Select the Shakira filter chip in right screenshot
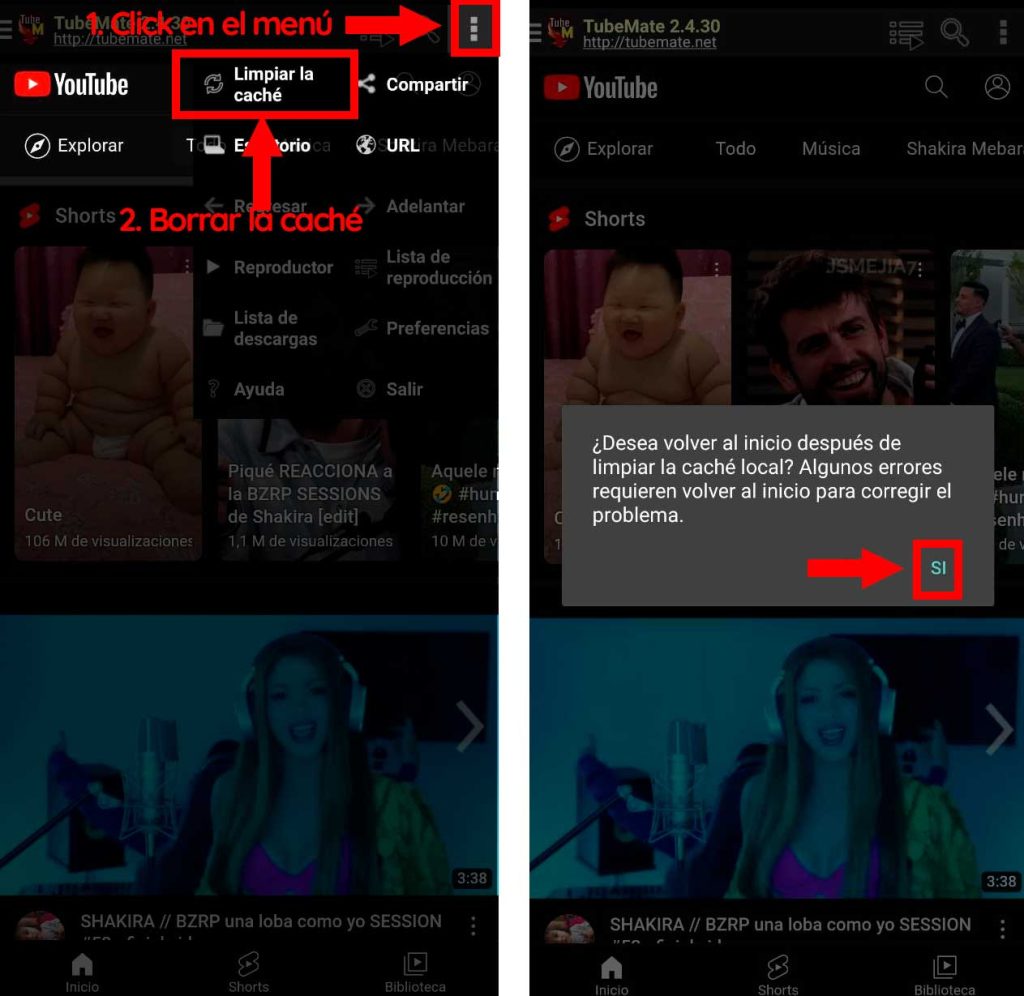 965,149
